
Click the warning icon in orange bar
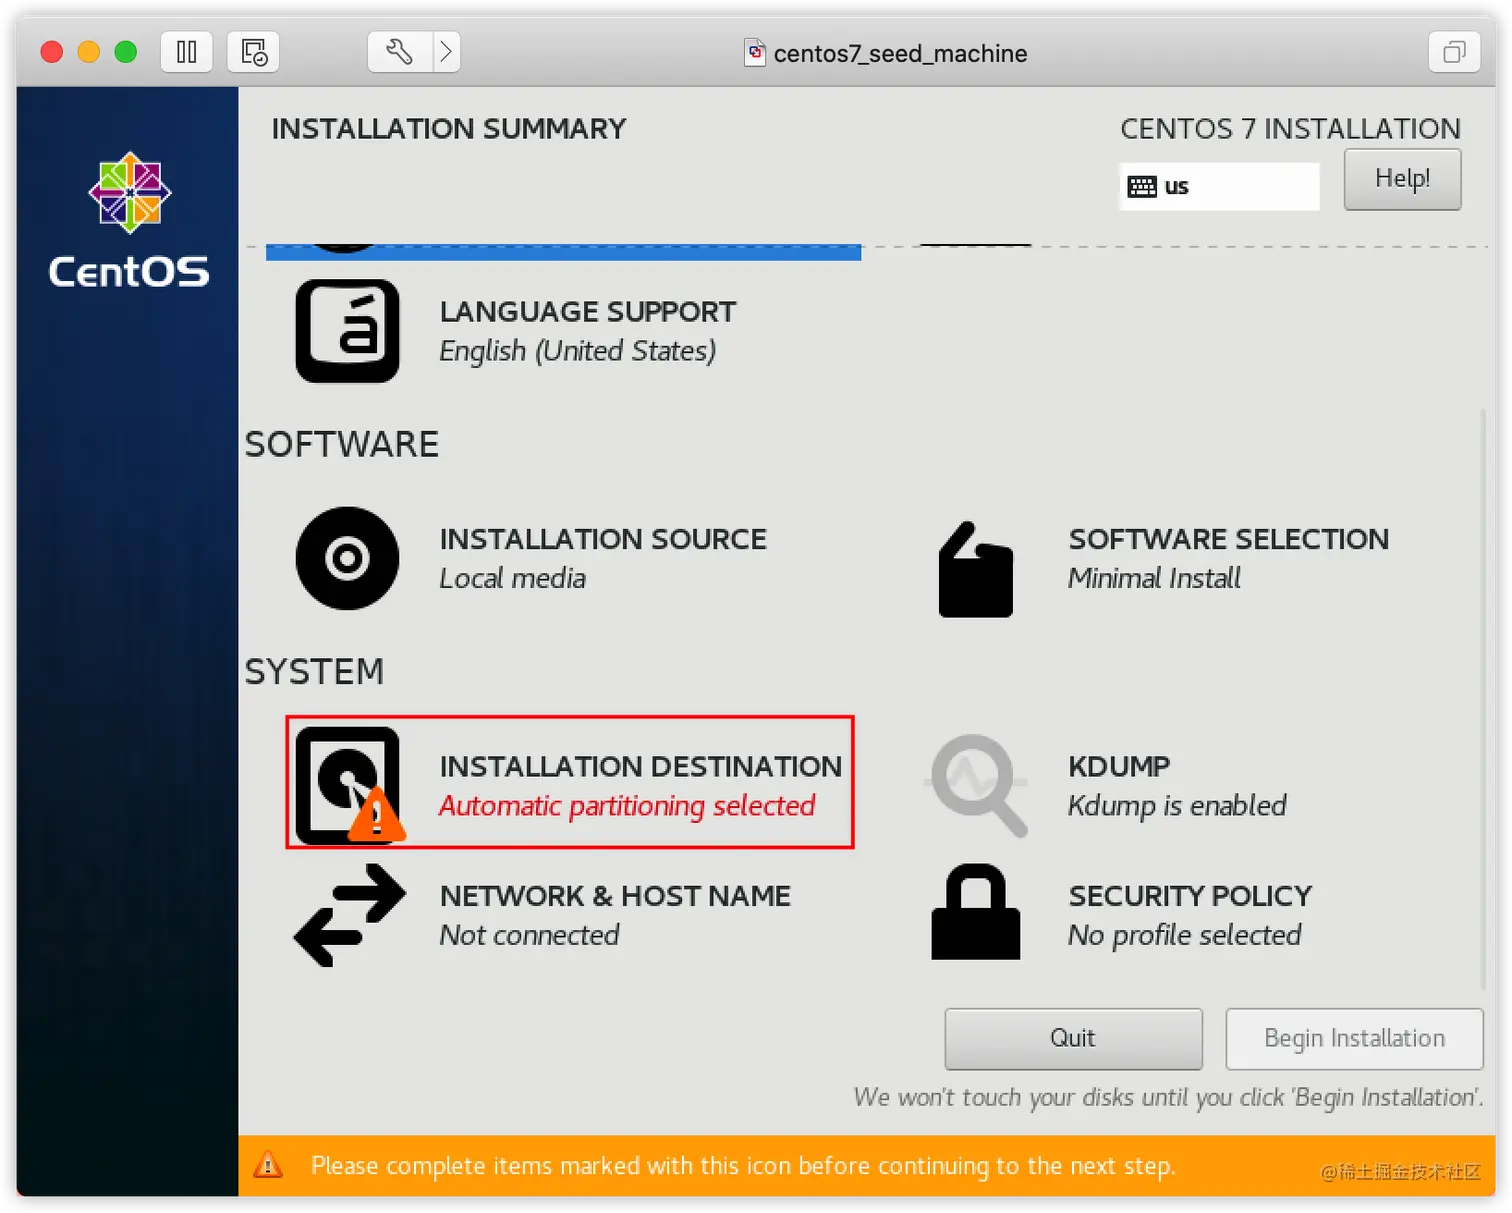click(x=268, y=1164)
